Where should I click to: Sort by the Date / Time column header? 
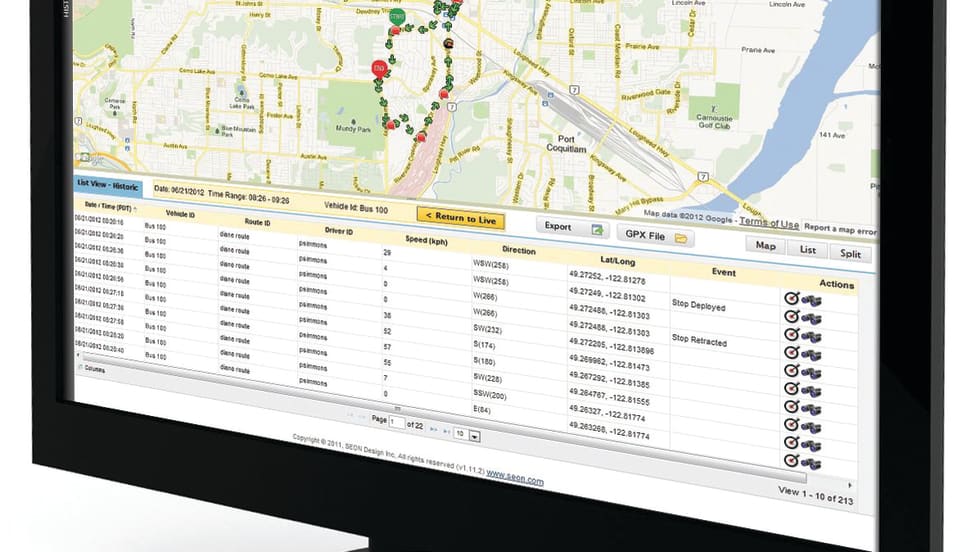tap(104, 205)
